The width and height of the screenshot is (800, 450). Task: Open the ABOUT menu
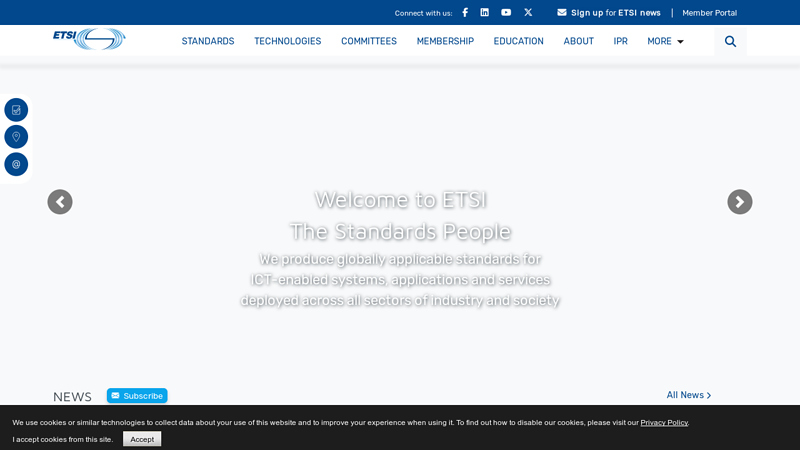[579, 41]
